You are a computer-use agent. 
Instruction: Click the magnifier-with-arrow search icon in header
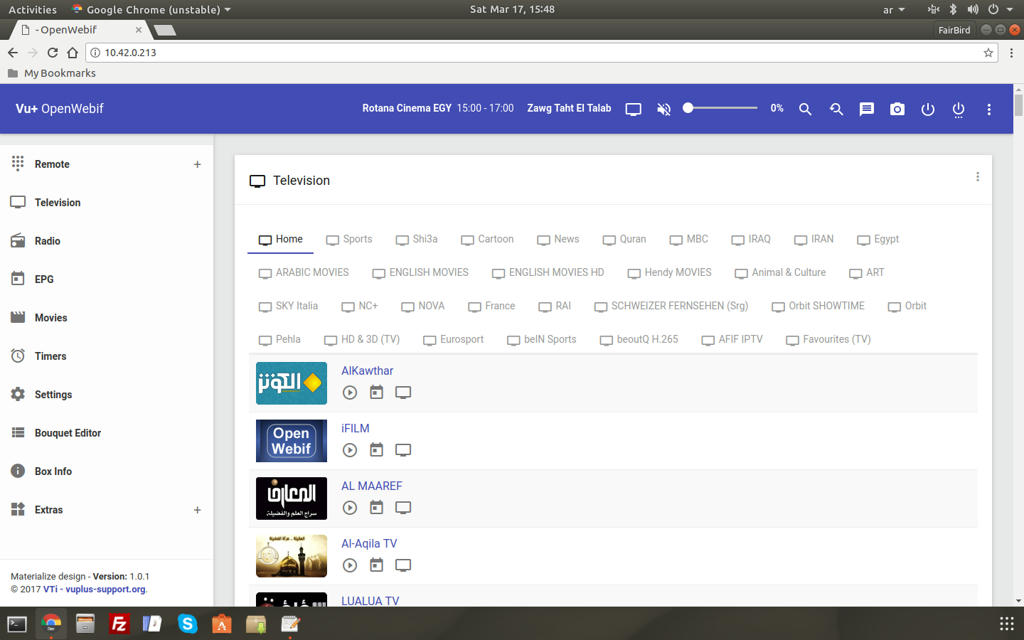point(836,109)
